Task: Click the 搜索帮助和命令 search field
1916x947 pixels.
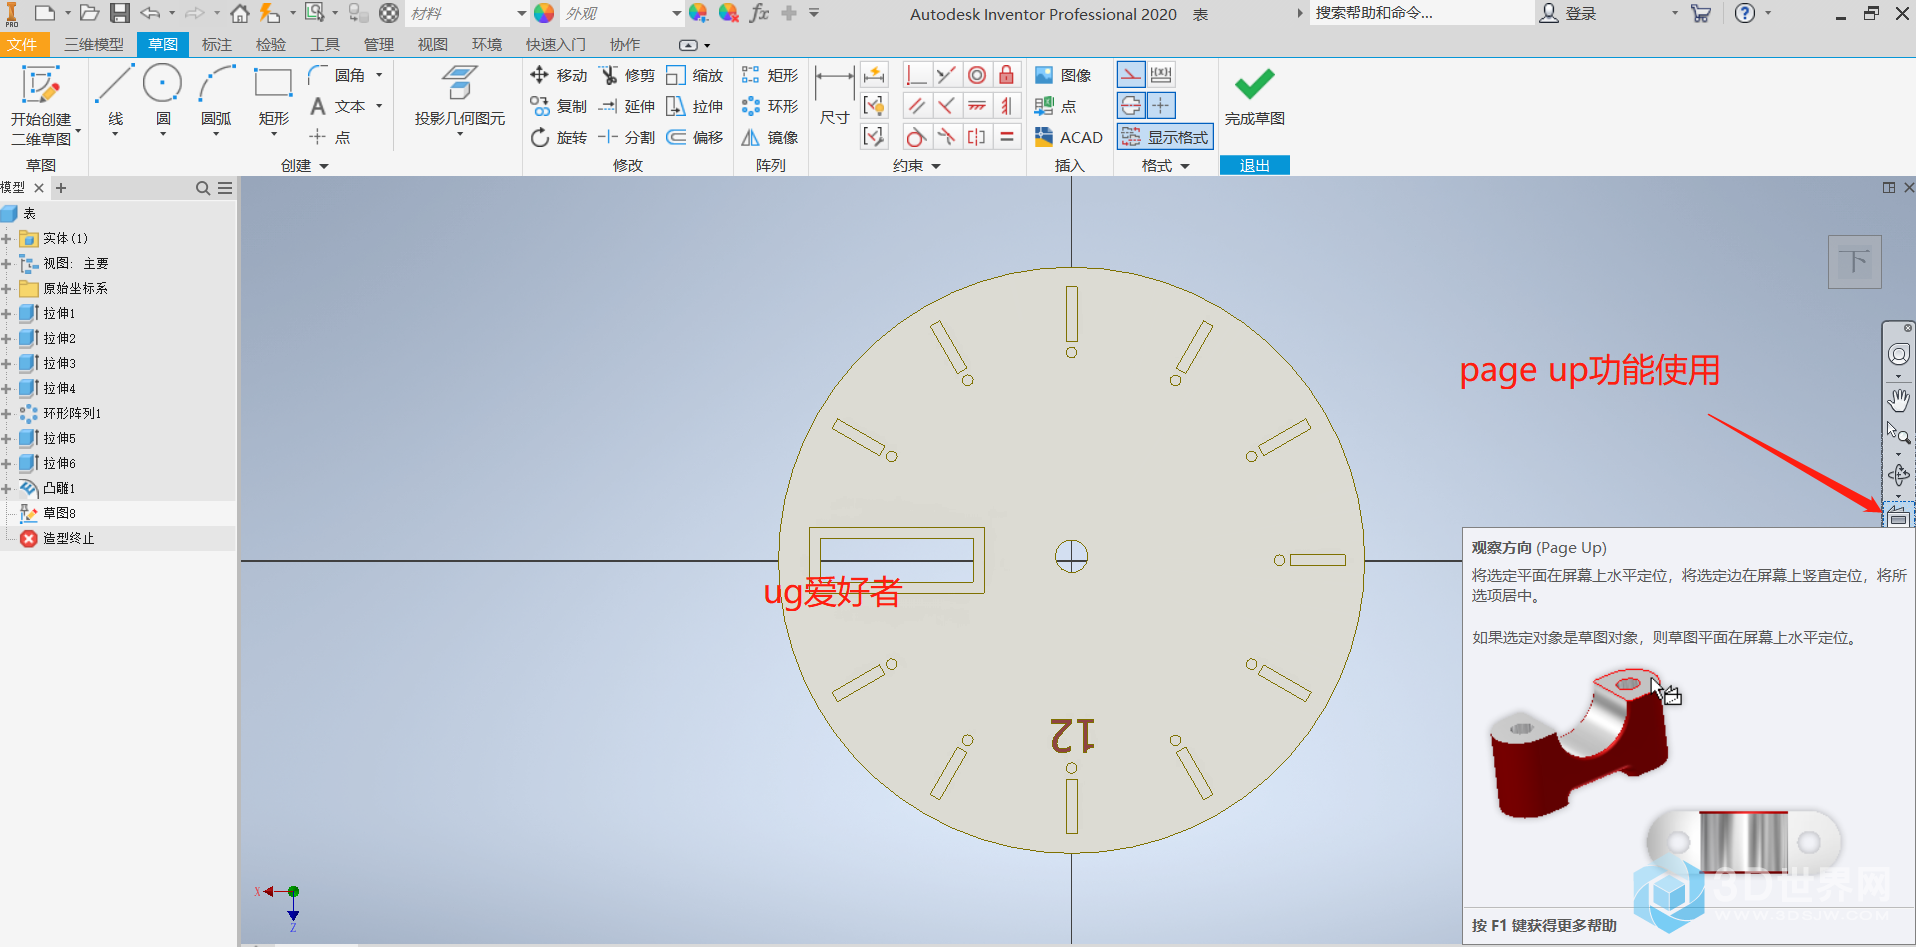Action: click(1420, 13)
